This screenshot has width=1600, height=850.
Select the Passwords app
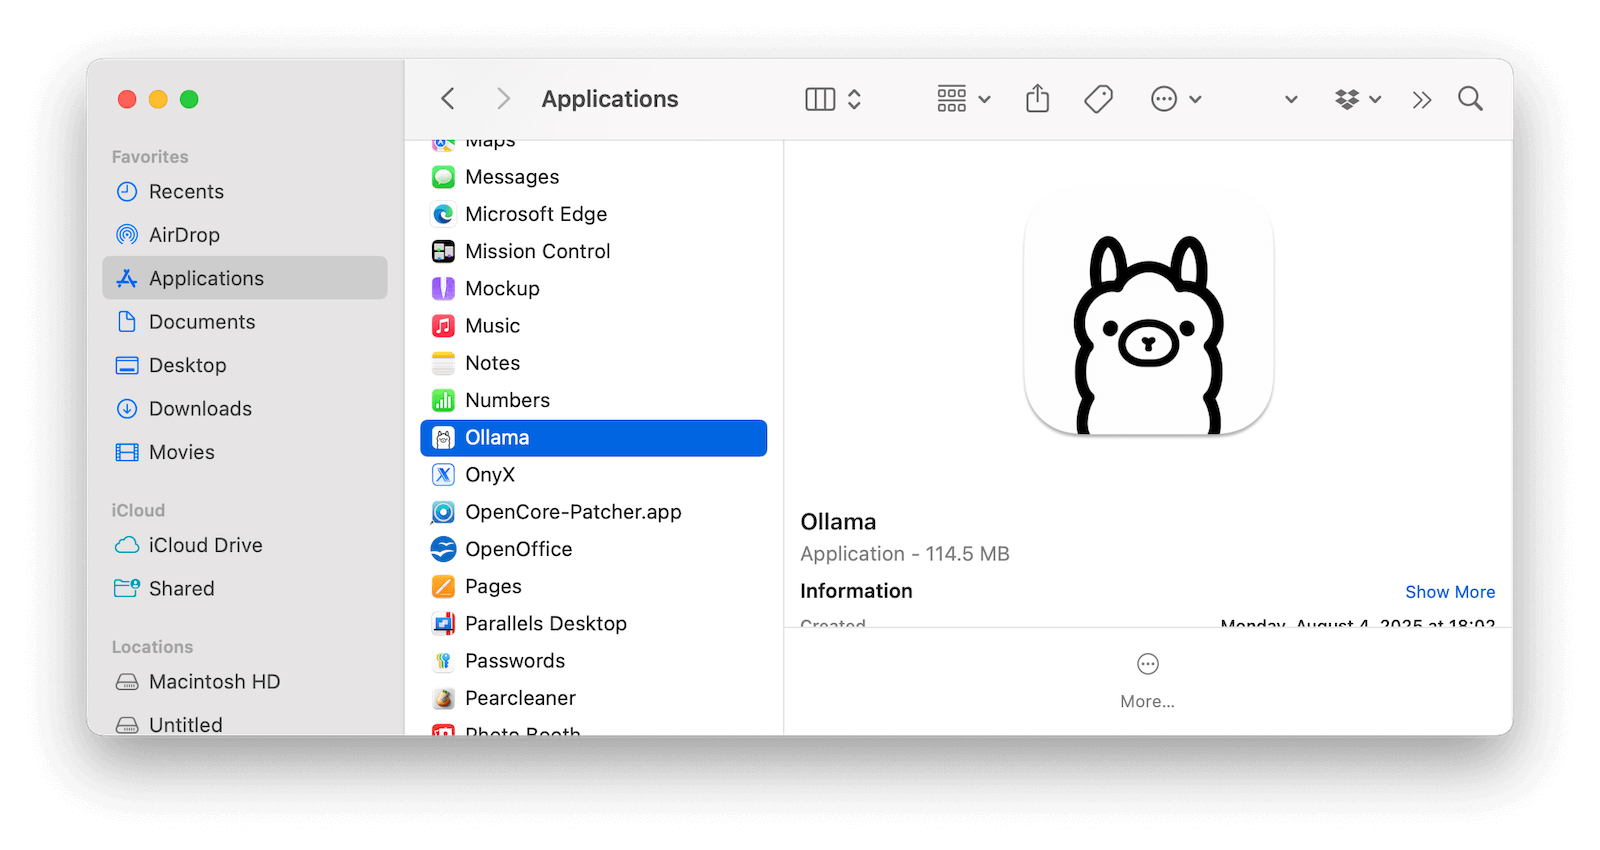594,661
